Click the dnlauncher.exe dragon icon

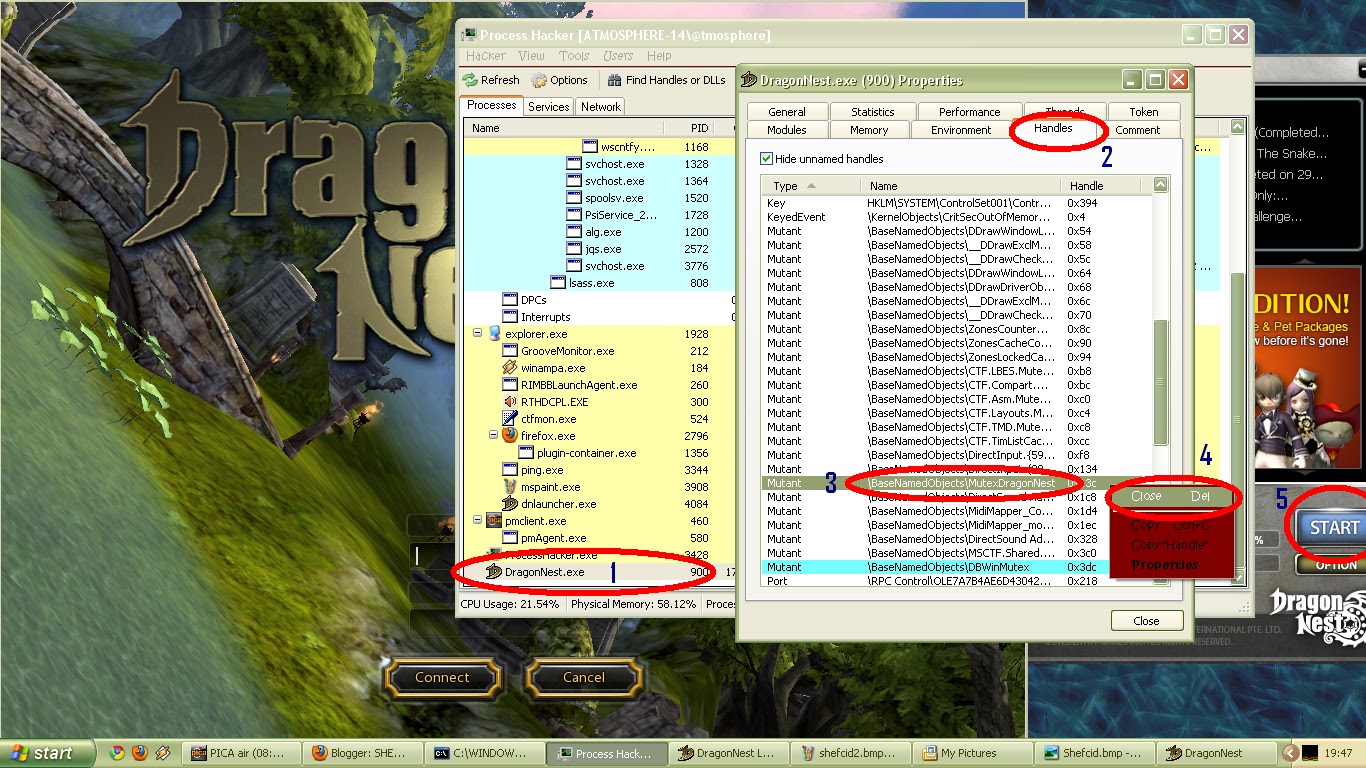[510, 504]
